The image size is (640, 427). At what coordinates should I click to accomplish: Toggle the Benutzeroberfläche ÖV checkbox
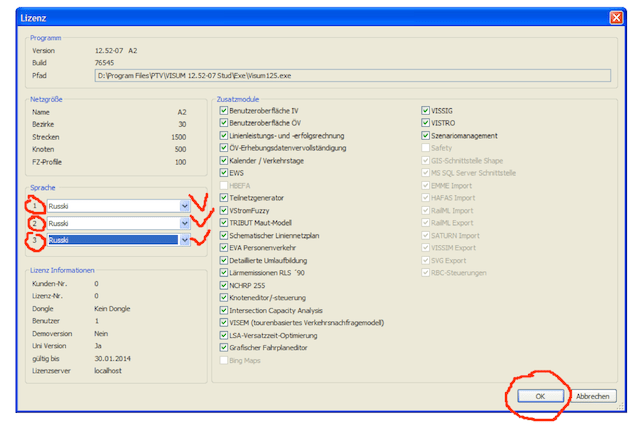[x=223, y=123]
